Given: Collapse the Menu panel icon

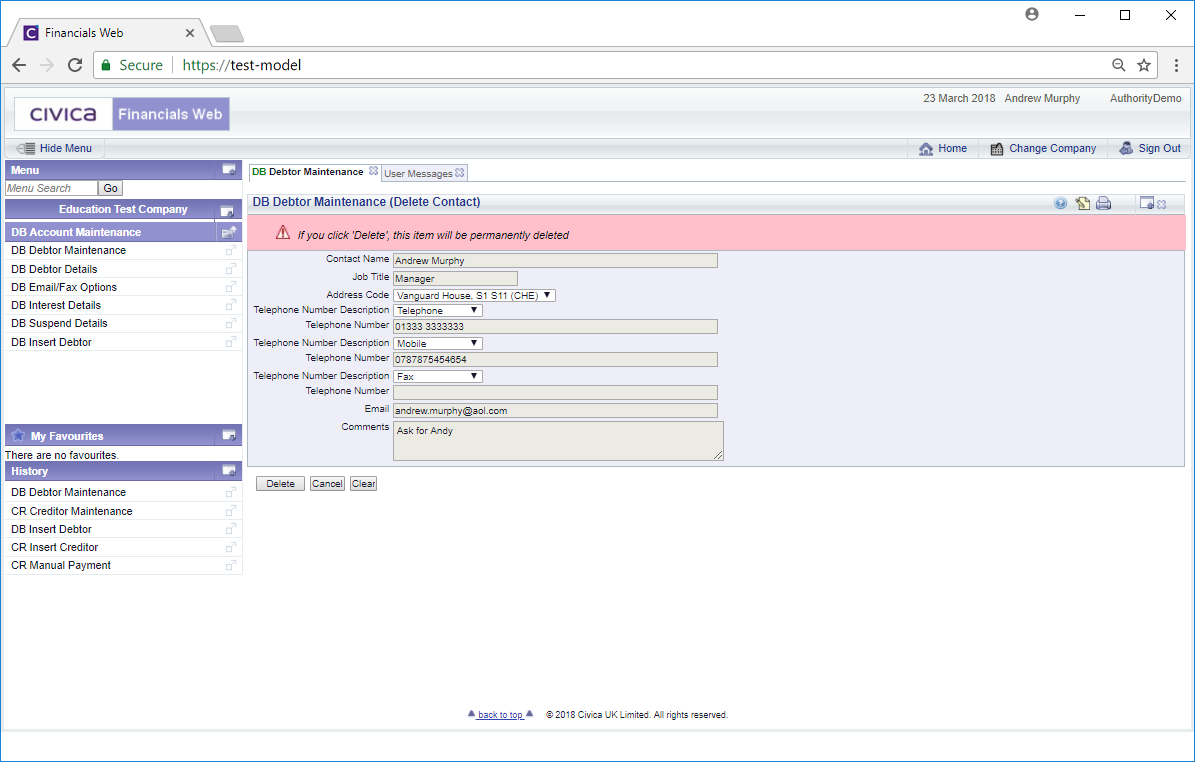Looking at the screenshot, I should 229,170.
